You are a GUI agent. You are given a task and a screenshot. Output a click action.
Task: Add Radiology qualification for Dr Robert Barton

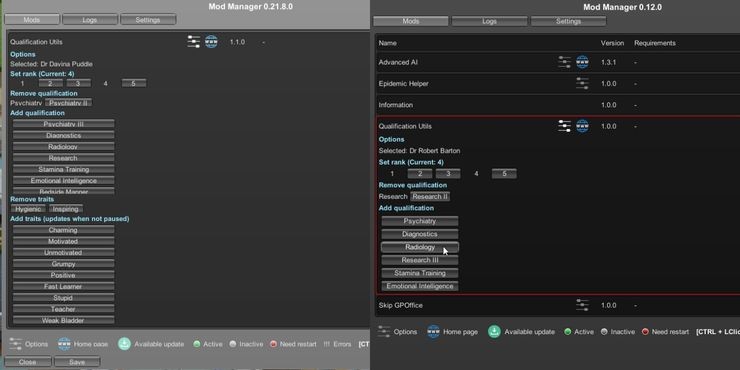click(x=420, y=247)
